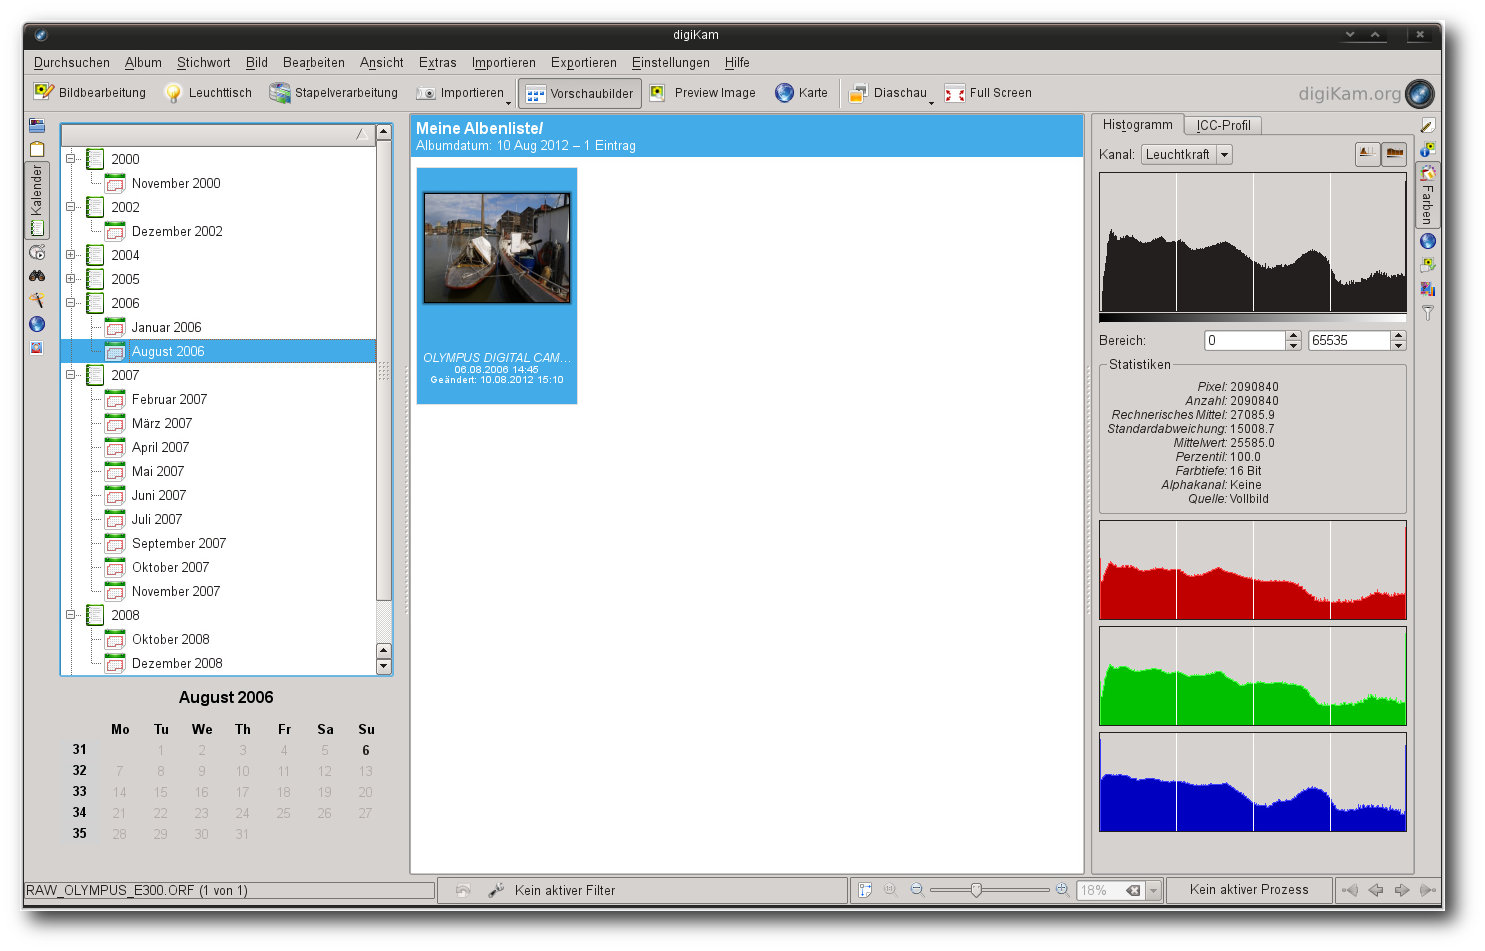
Task: Select the OLYMPUS DIGITAL CAM boat thumbnail
Action: click(x=497, y=286)
